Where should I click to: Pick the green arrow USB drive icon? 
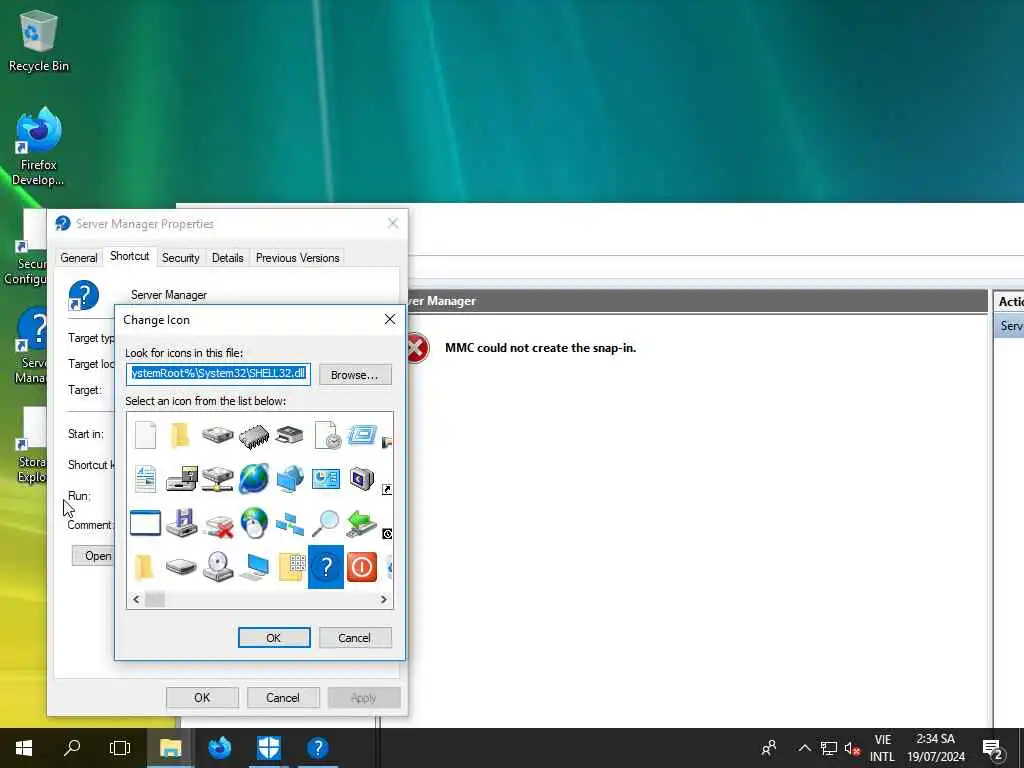point(362,524)
